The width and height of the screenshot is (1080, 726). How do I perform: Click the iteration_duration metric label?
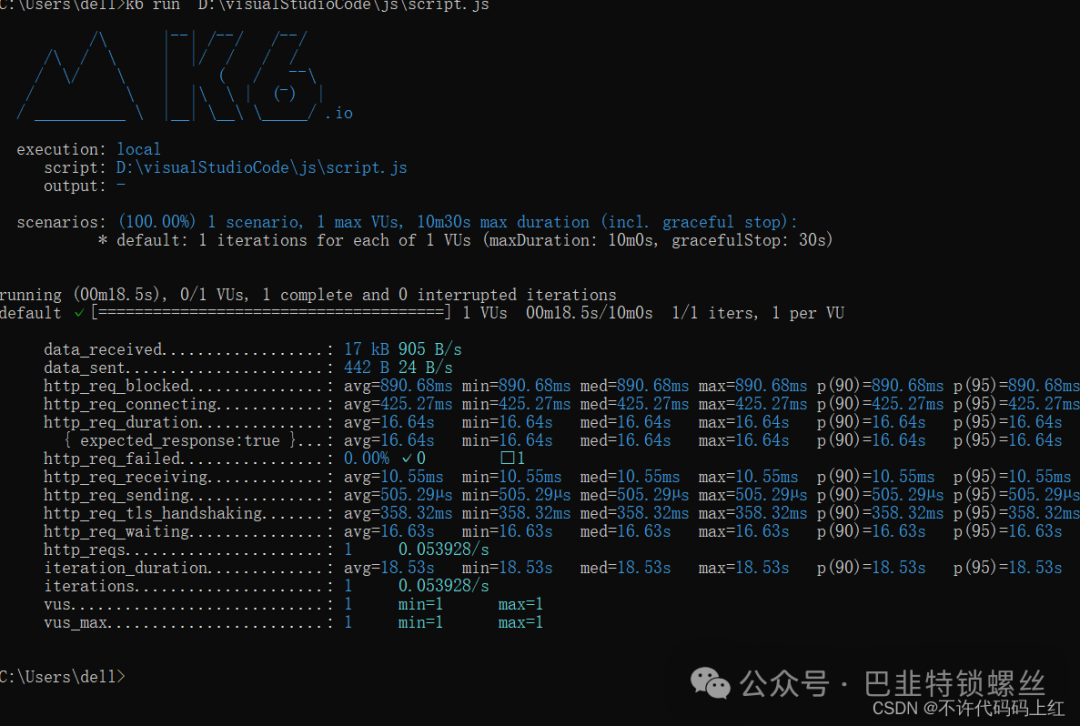(126, 568)
